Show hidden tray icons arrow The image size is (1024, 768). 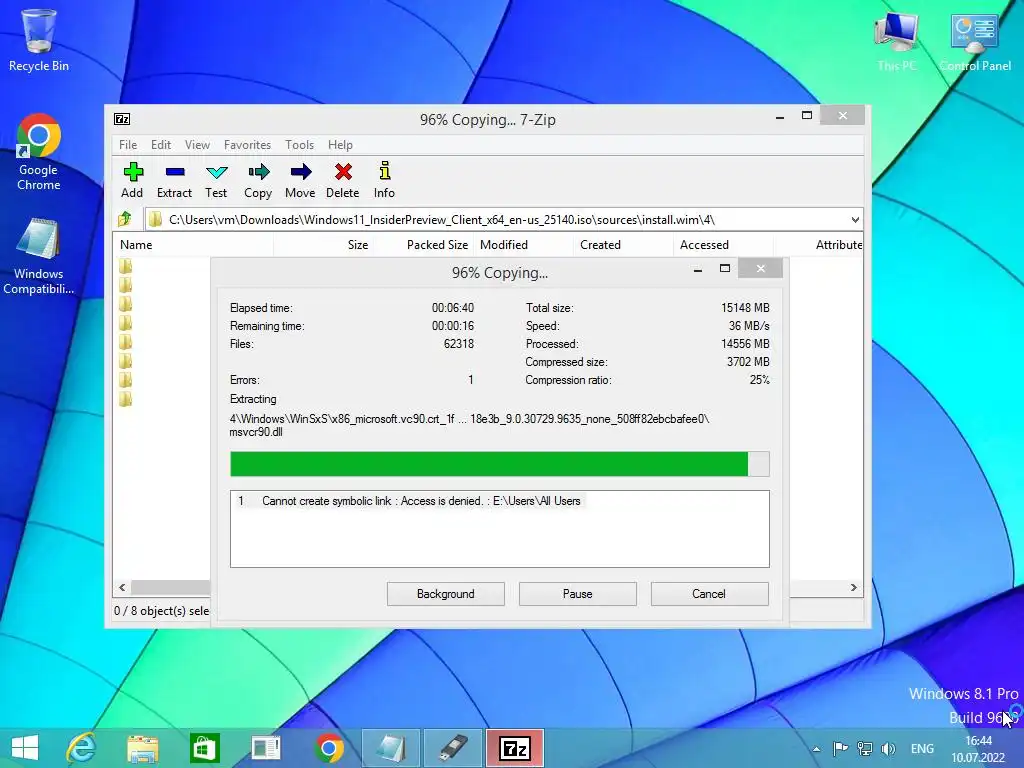[816, 749]
